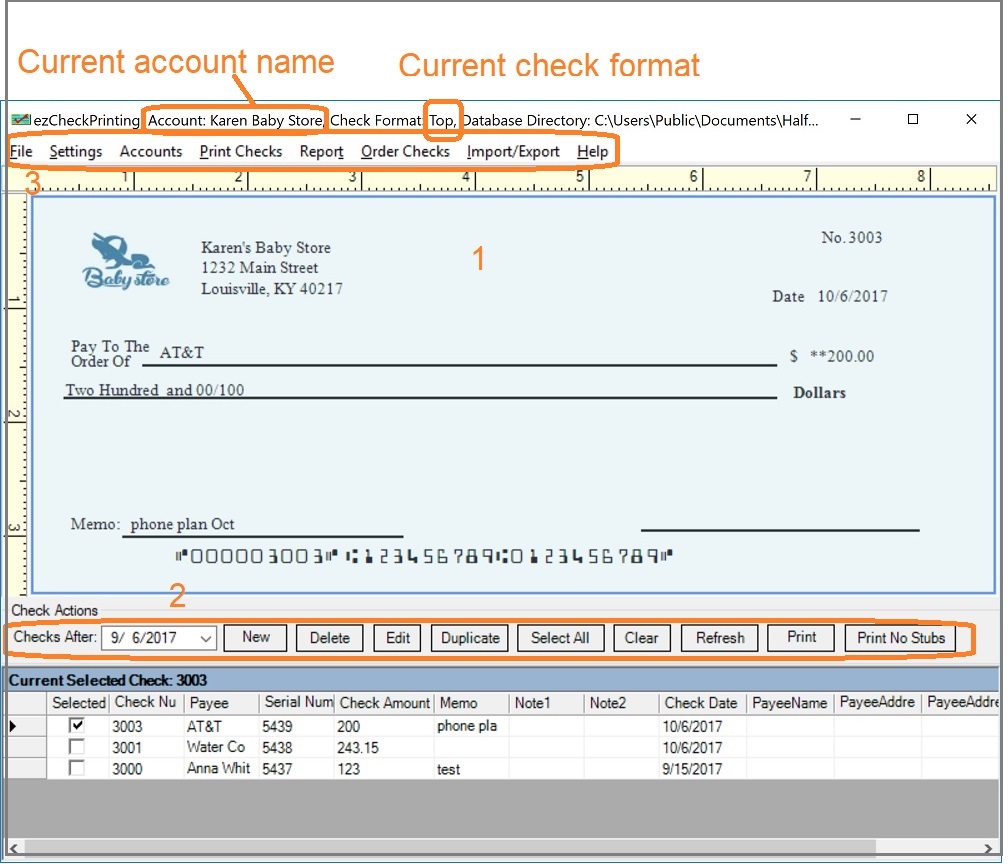Open the Settings menu

coord(76,152)
